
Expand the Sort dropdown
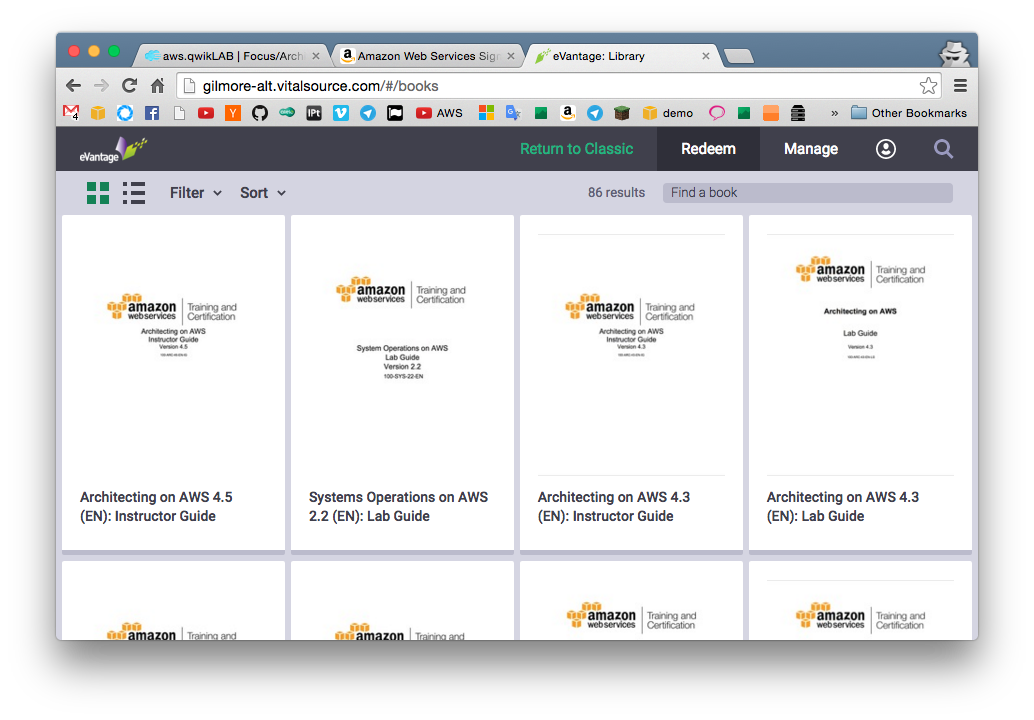click(262, 193)
